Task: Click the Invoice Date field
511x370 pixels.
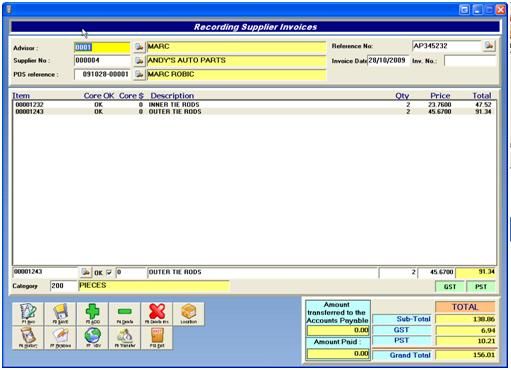Action: click(x=388, y=61)
